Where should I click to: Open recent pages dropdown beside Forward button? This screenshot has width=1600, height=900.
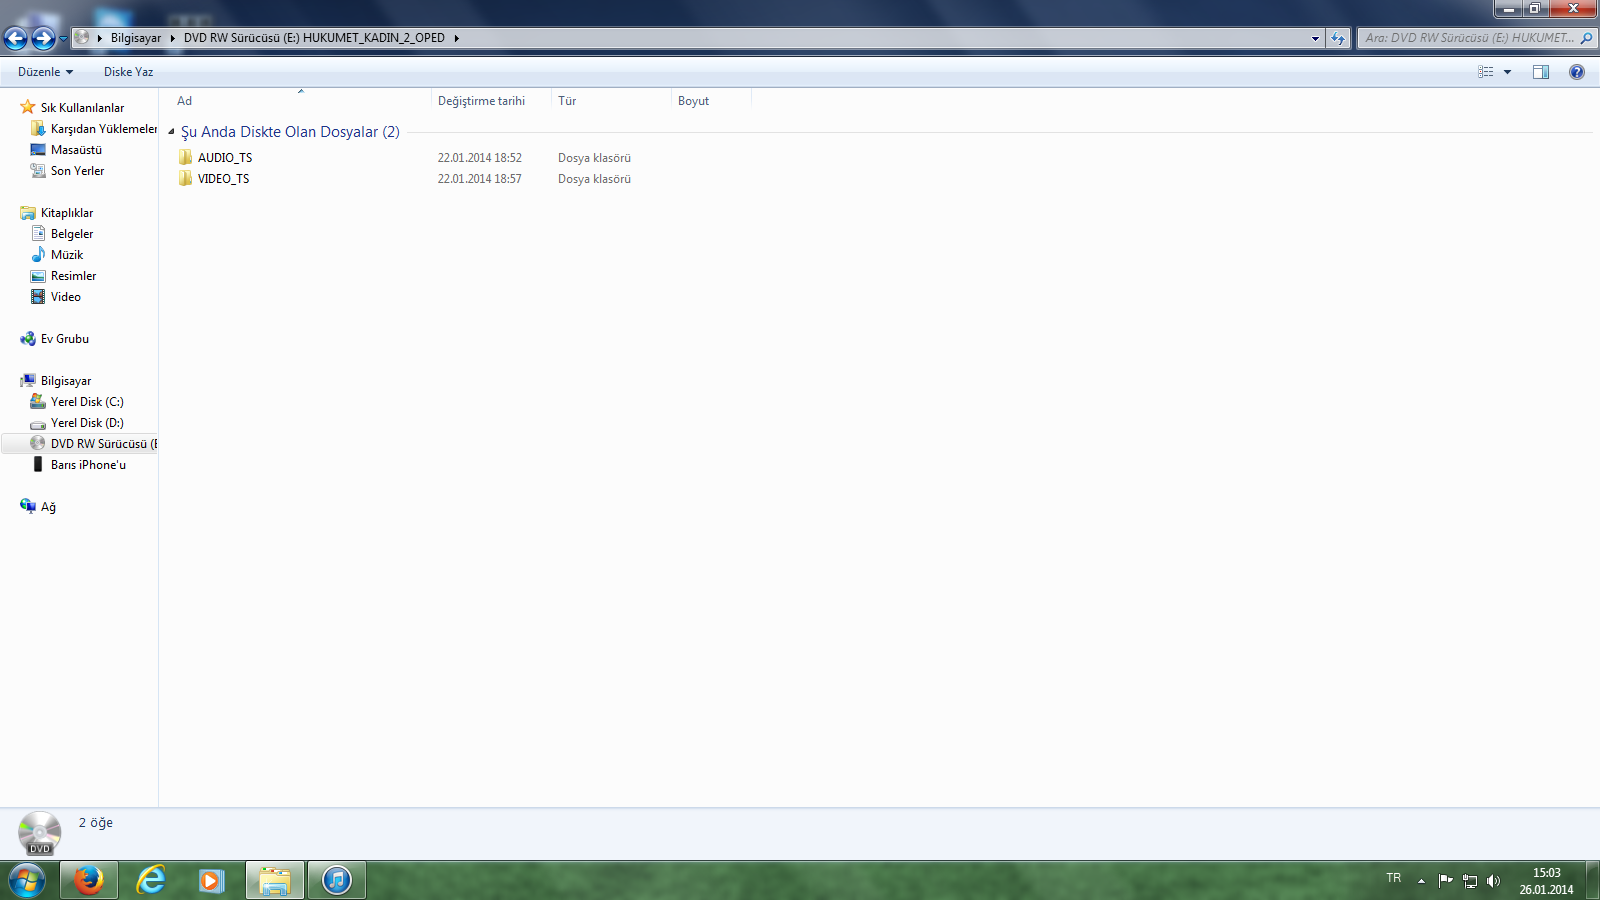coord(63,39)
